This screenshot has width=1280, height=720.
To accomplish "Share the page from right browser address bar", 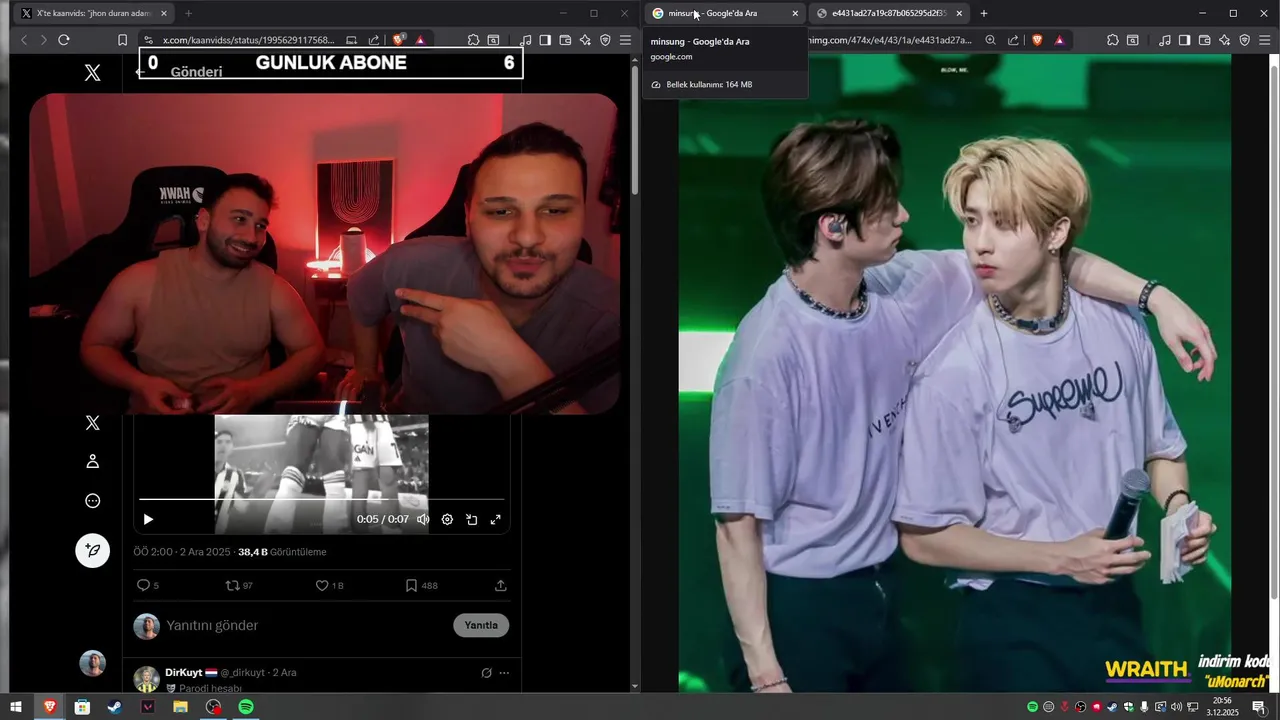I will [x=1013, y=40].
